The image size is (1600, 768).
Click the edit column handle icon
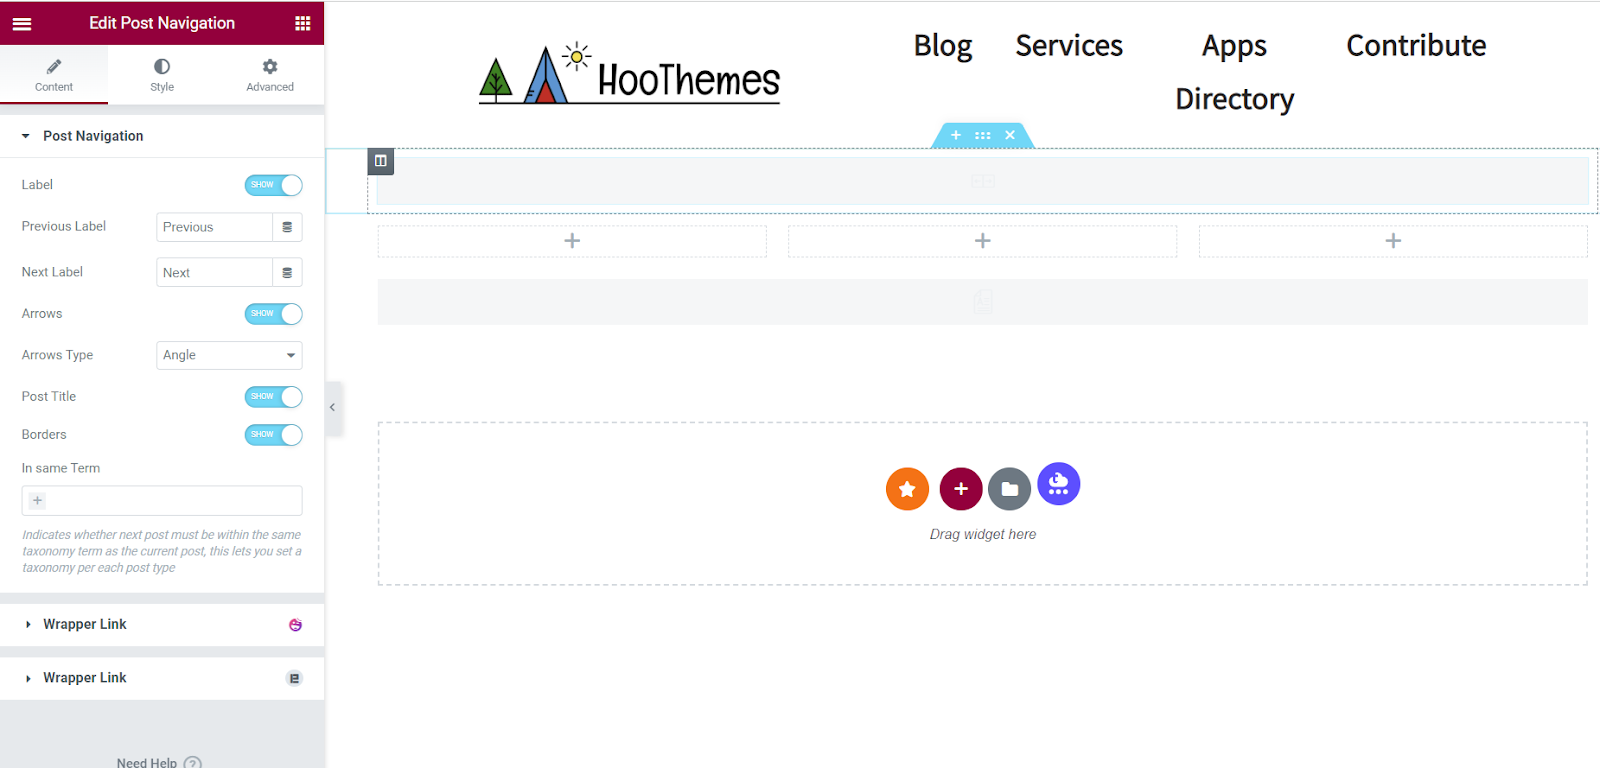(381, 161)
